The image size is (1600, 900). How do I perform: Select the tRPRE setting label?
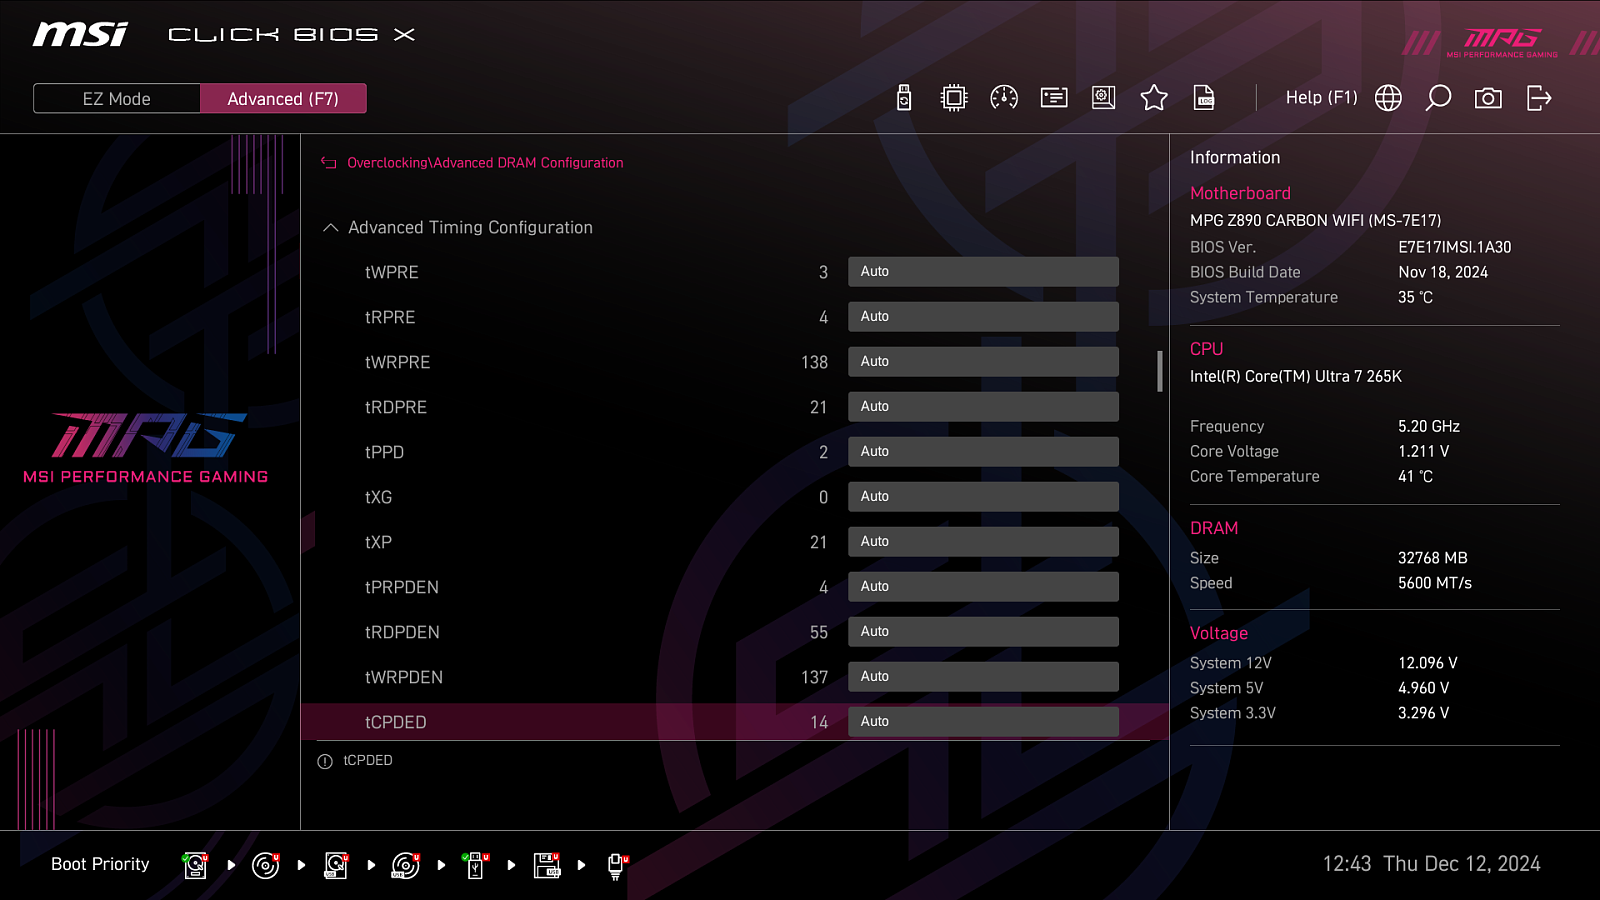[390, 317]
